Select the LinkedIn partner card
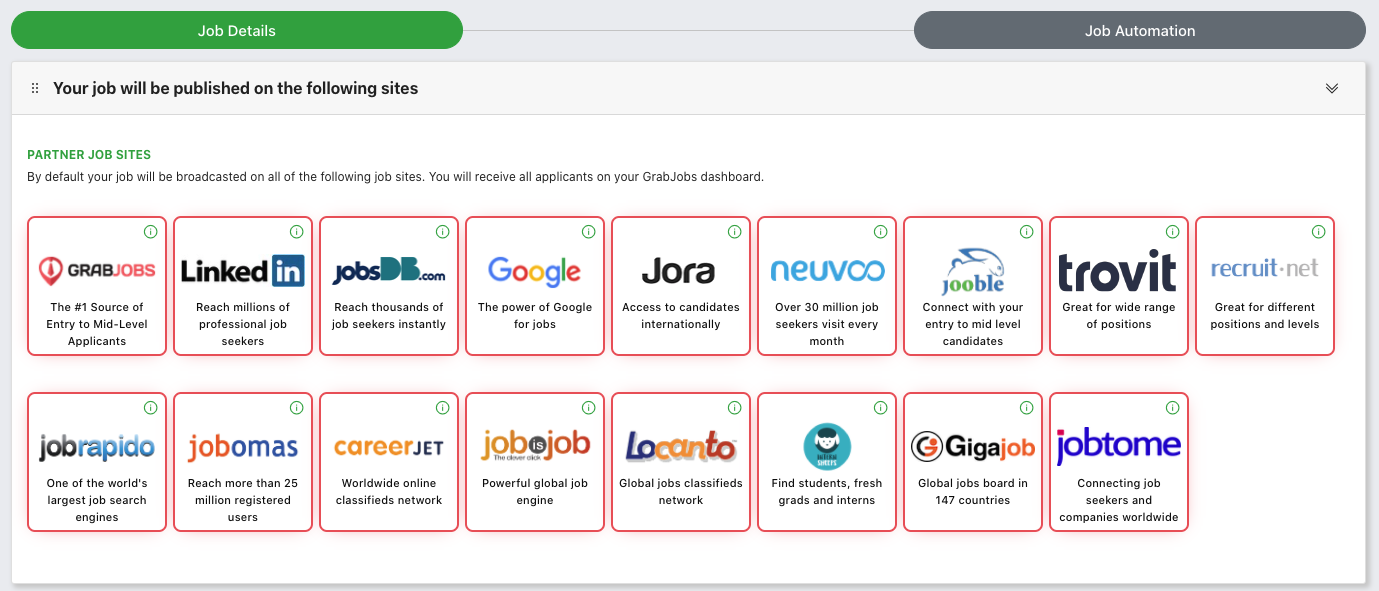1379x591 pixels. tap(242, 286)
